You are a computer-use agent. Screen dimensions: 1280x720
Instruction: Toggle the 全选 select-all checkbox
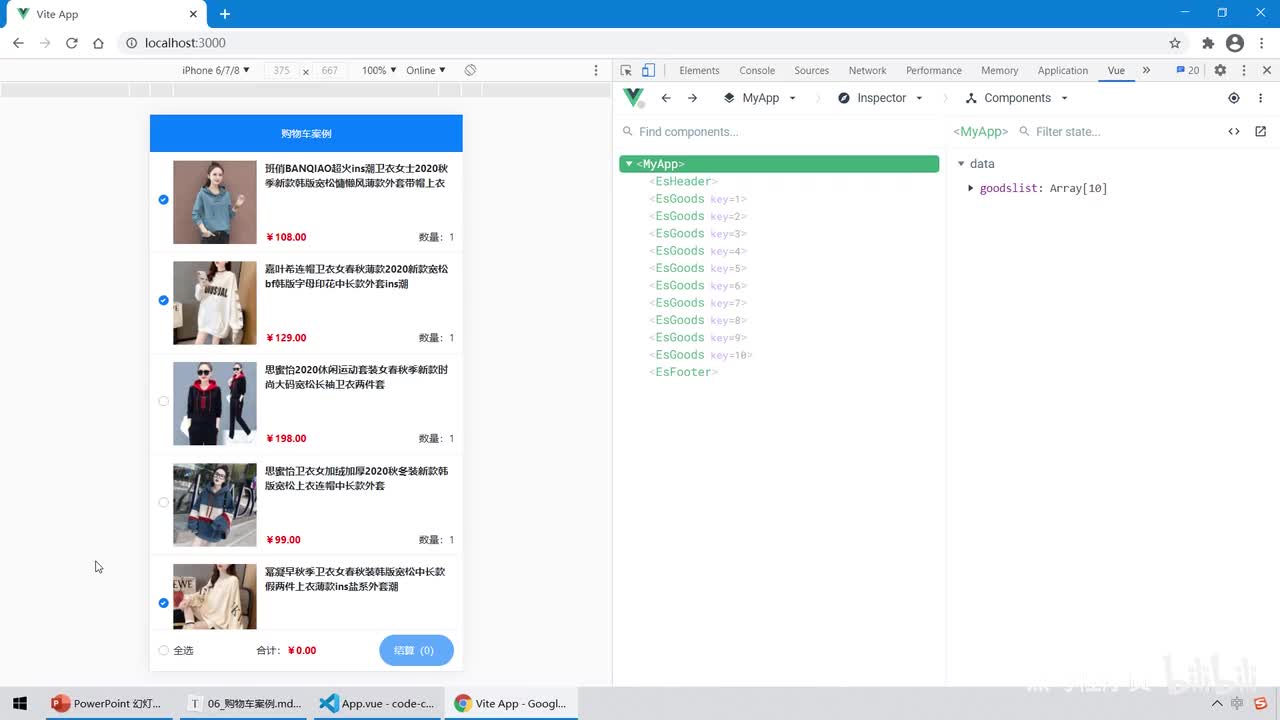pyautogui.click(x=164, y=651)
